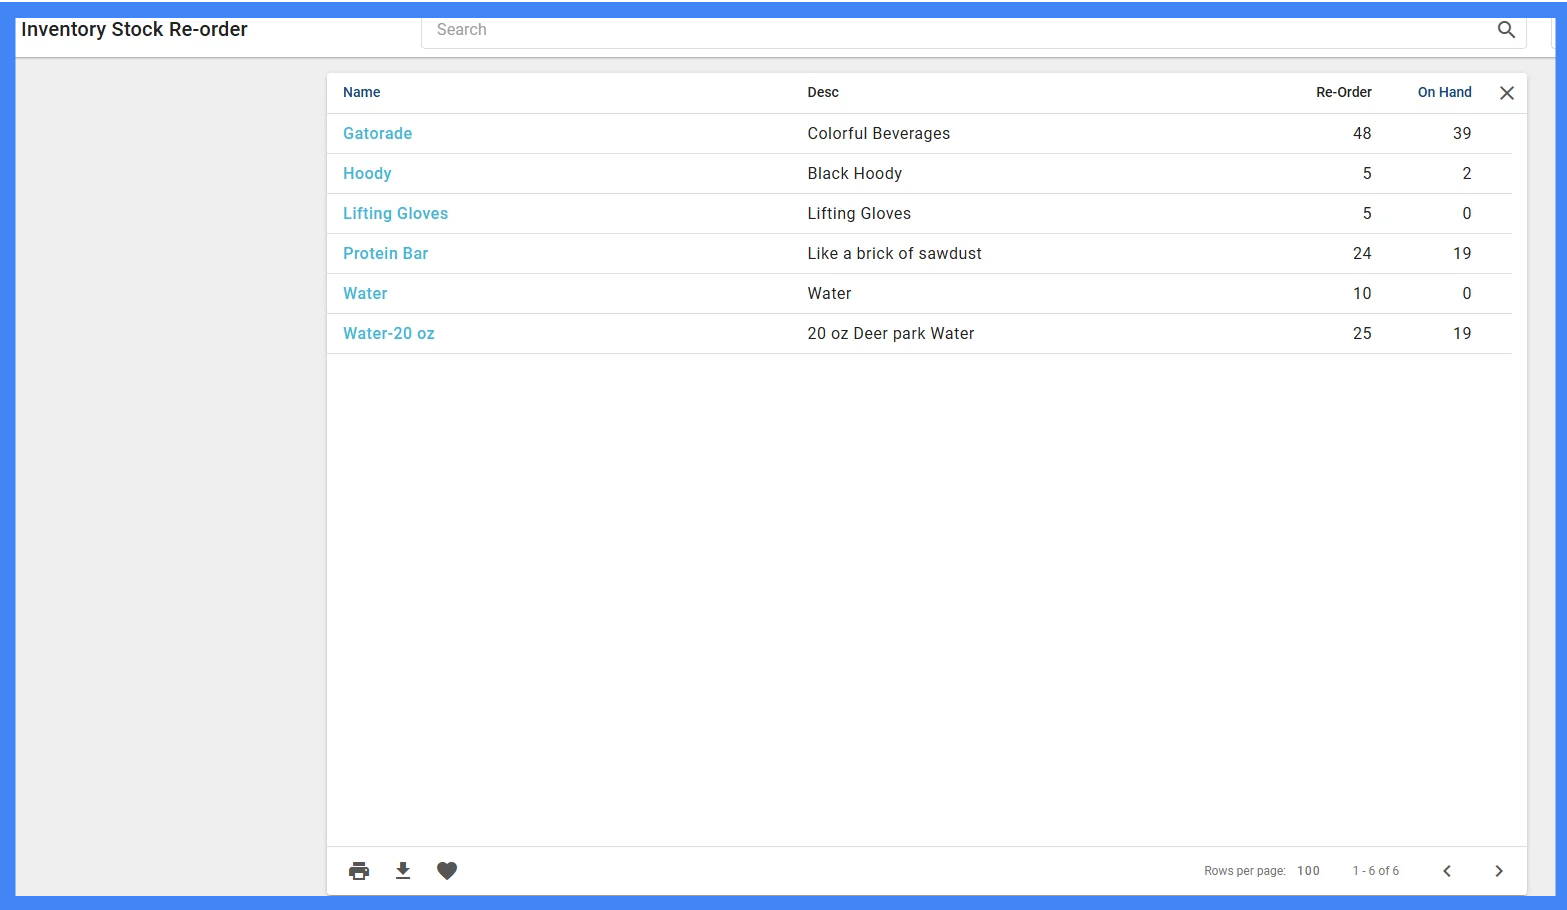
Task: Save report as favorite with heart icon
Action: click(x=447, y=871)
